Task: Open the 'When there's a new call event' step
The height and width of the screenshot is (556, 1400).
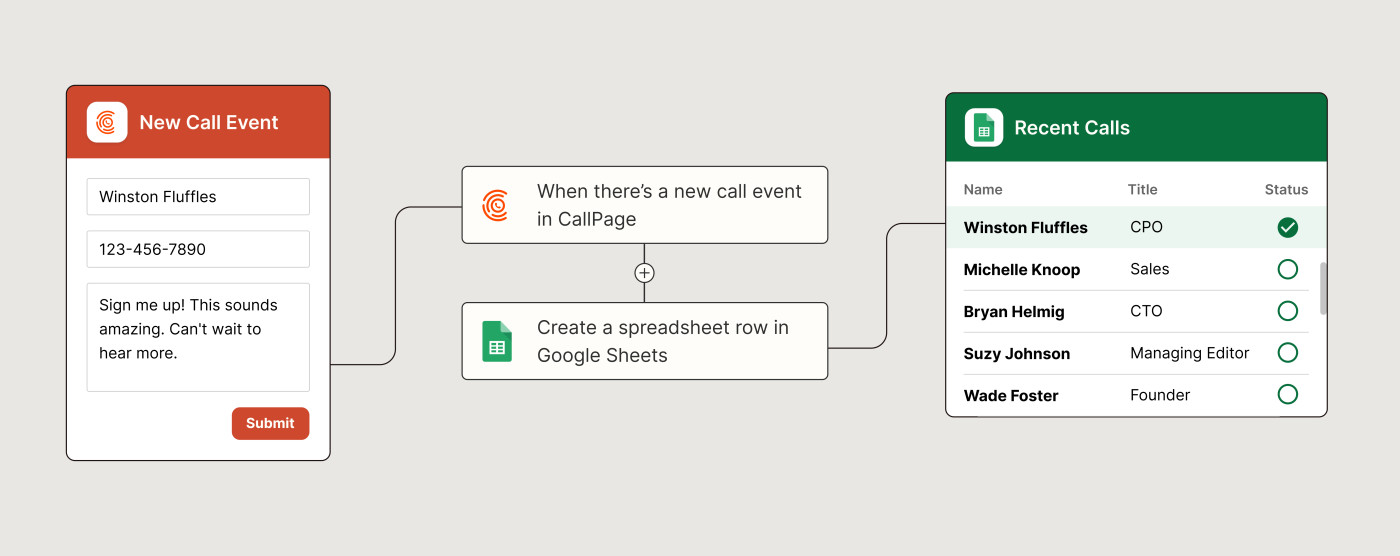Action: [644, 205]
